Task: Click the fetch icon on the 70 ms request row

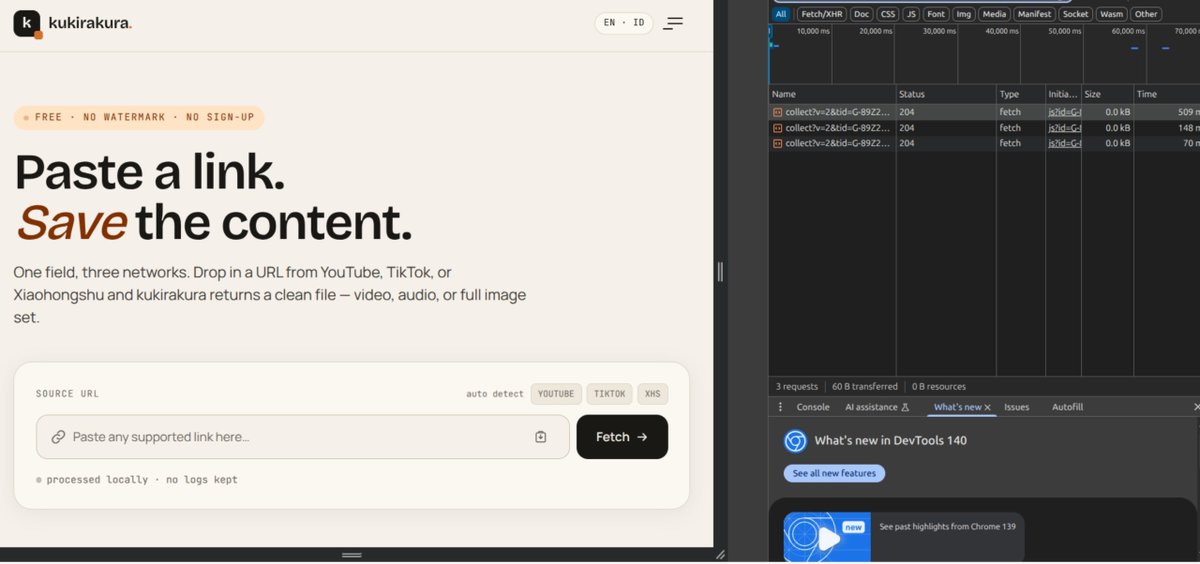Action: 777,143
